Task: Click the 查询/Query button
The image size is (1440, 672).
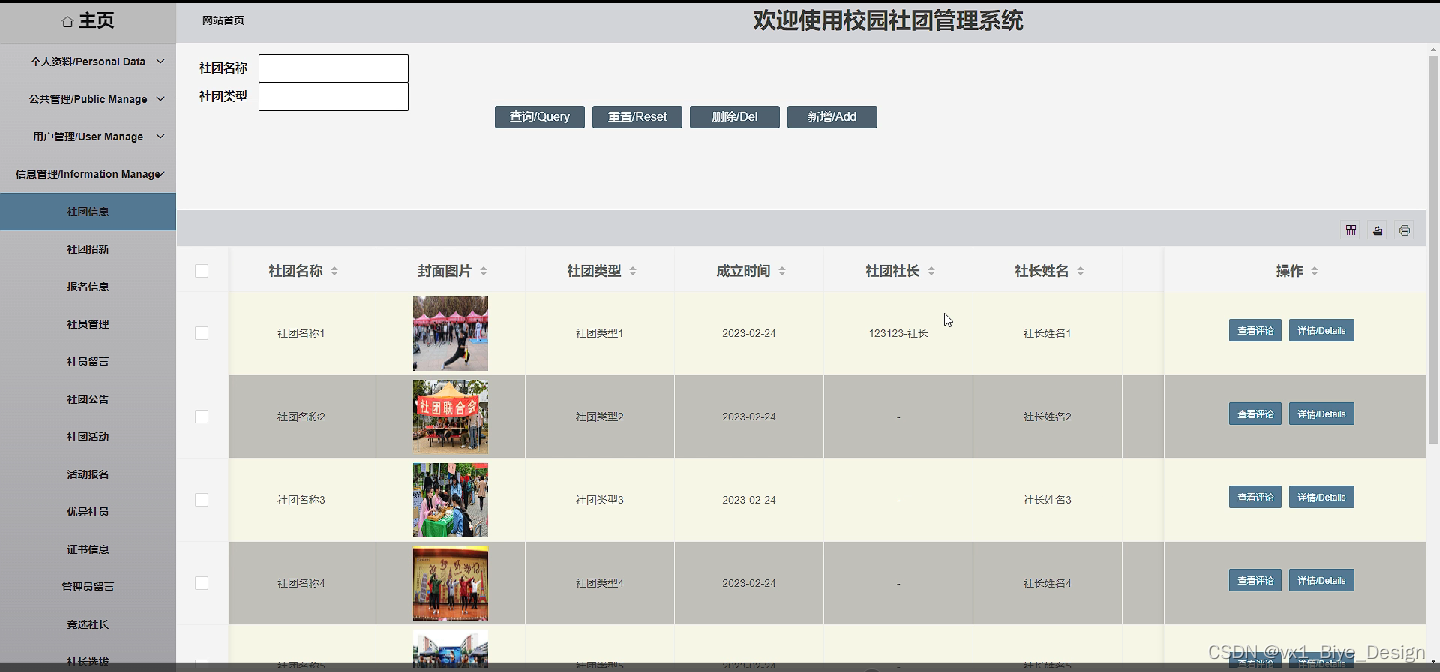Action: click(540, 117)
